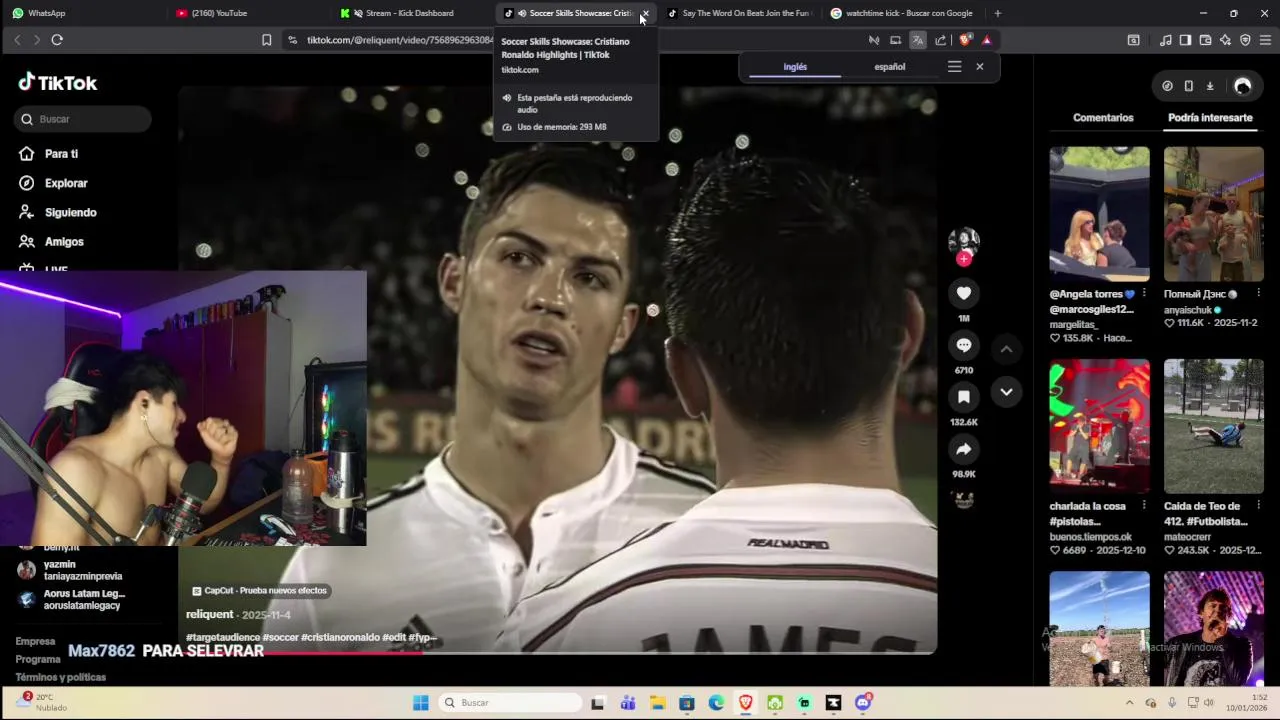1280x720 pixels.
Task: Toggle the Brave sidebar panel icon
Action: 1185,40
